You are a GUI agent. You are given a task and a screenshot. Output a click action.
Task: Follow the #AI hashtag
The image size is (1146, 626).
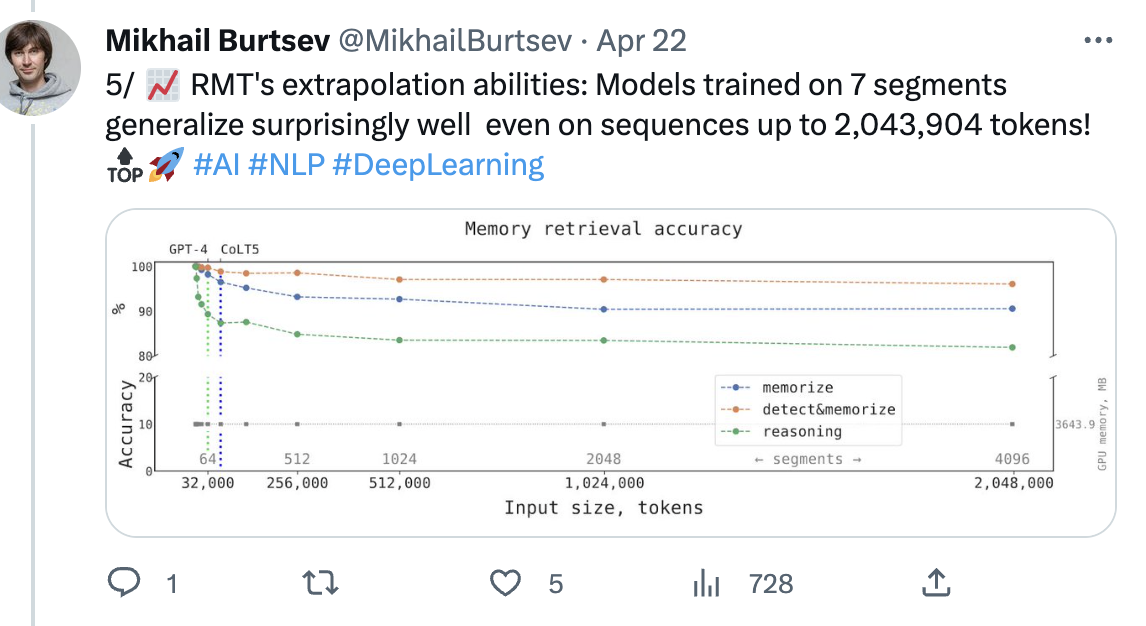216,164
